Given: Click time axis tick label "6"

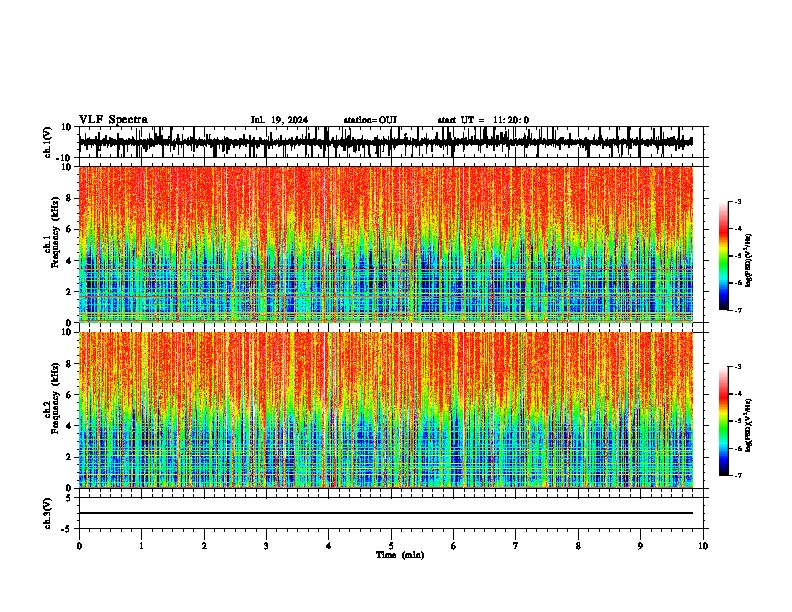Looking at the screenshot, I should (x=454, y=546).
